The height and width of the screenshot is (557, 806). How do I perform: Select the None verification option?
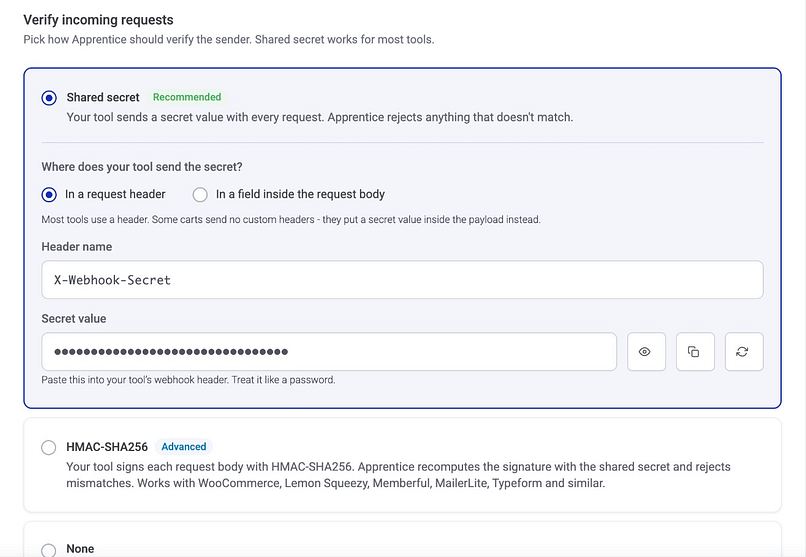click(x=49, y=550)
